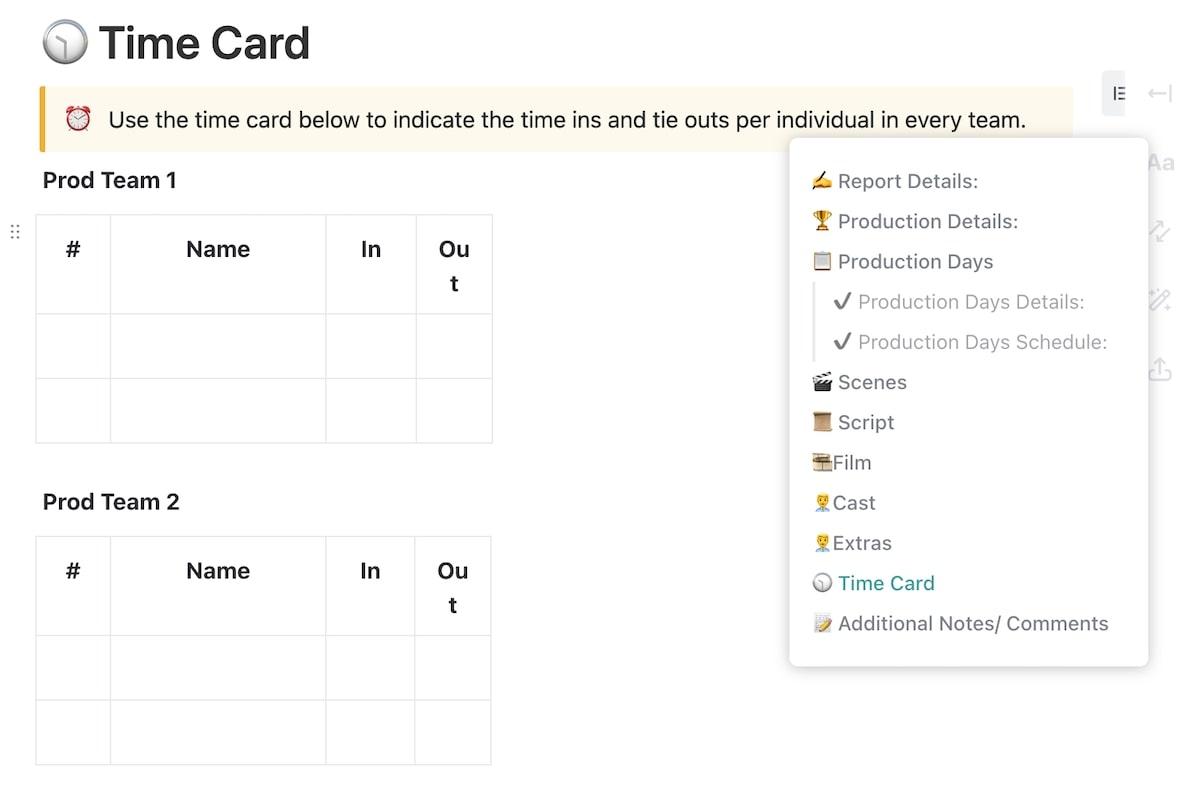The width and height of the screenshot is (1200, 787).
Task: Click the share/export upload icon
Action: click(x=1160, y=370)
